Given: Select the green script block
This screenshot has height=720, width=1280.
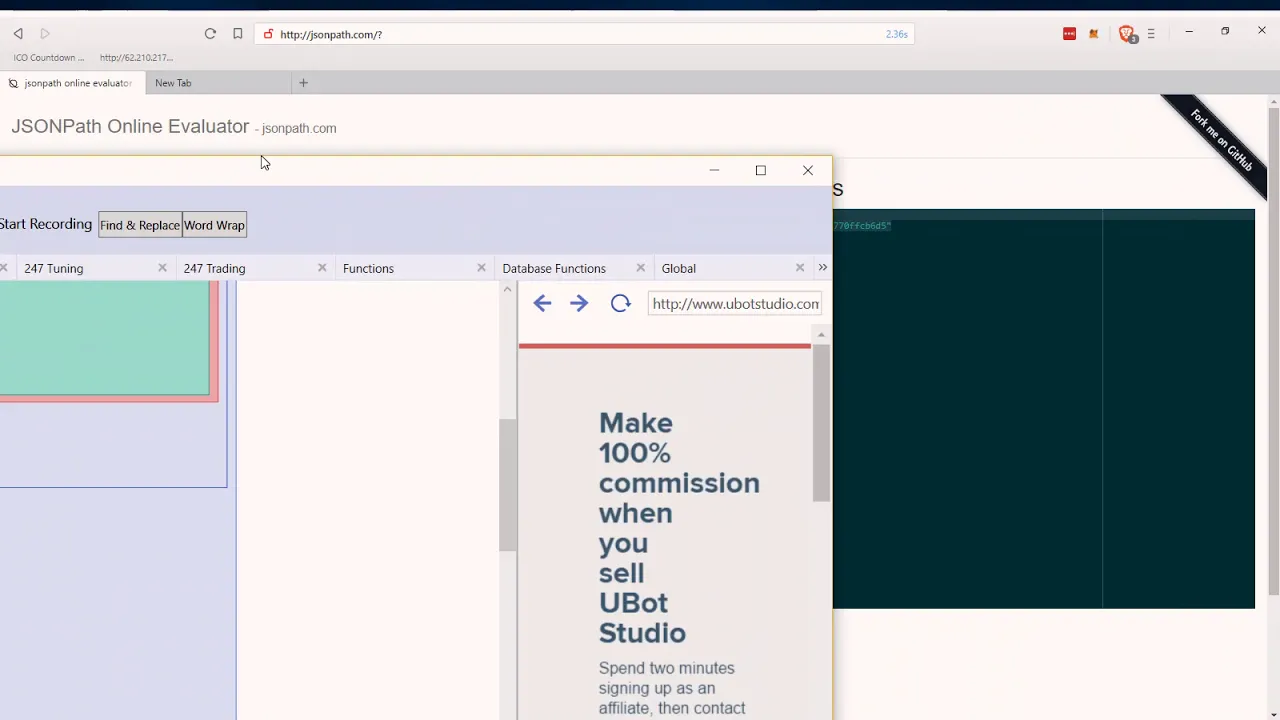Looking at the screenshot, I should point(104,338).
